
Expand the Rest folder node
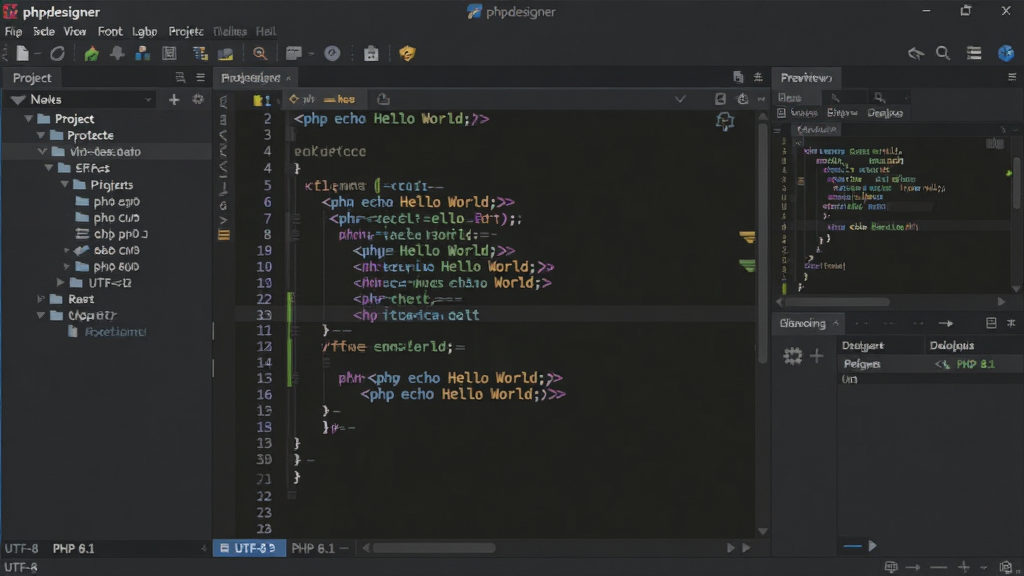point(40,299)
